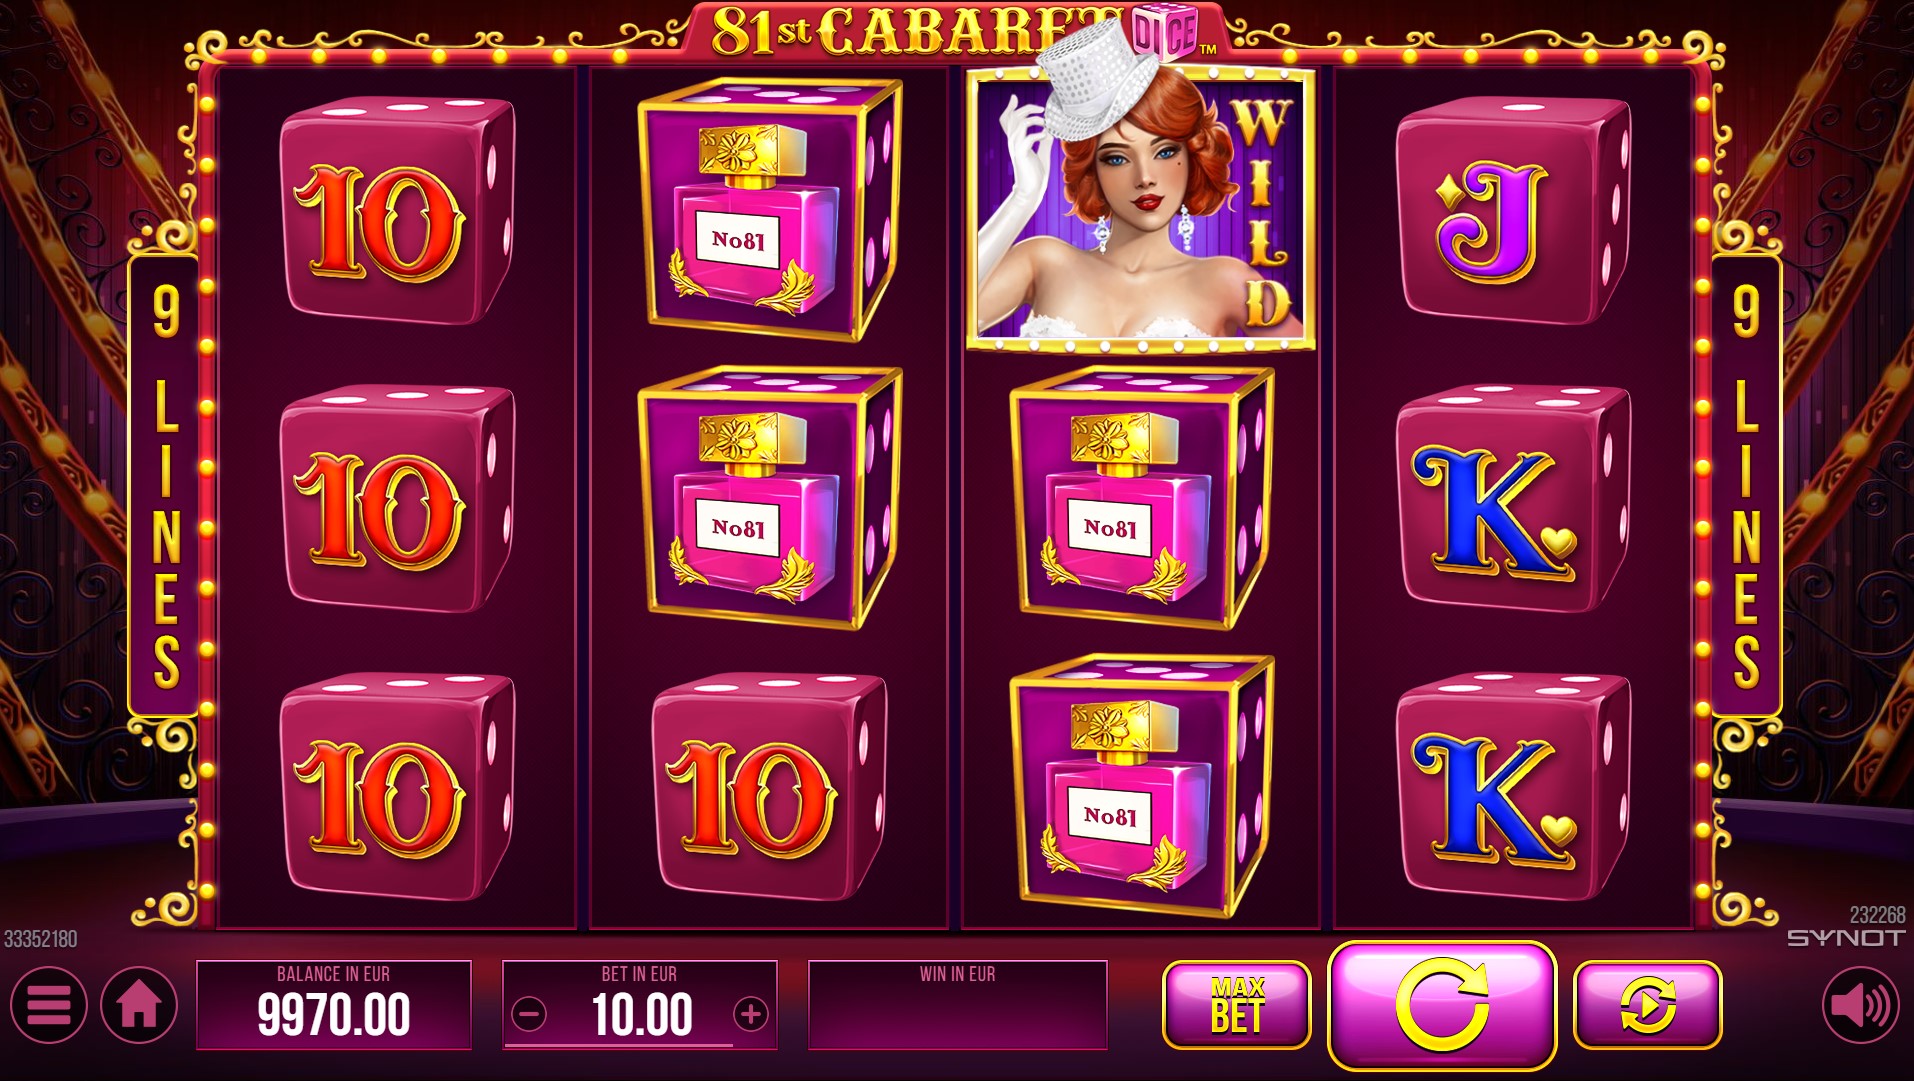
Task: Click the 10 dice at bottom of second reel
Action: [769, 786]
